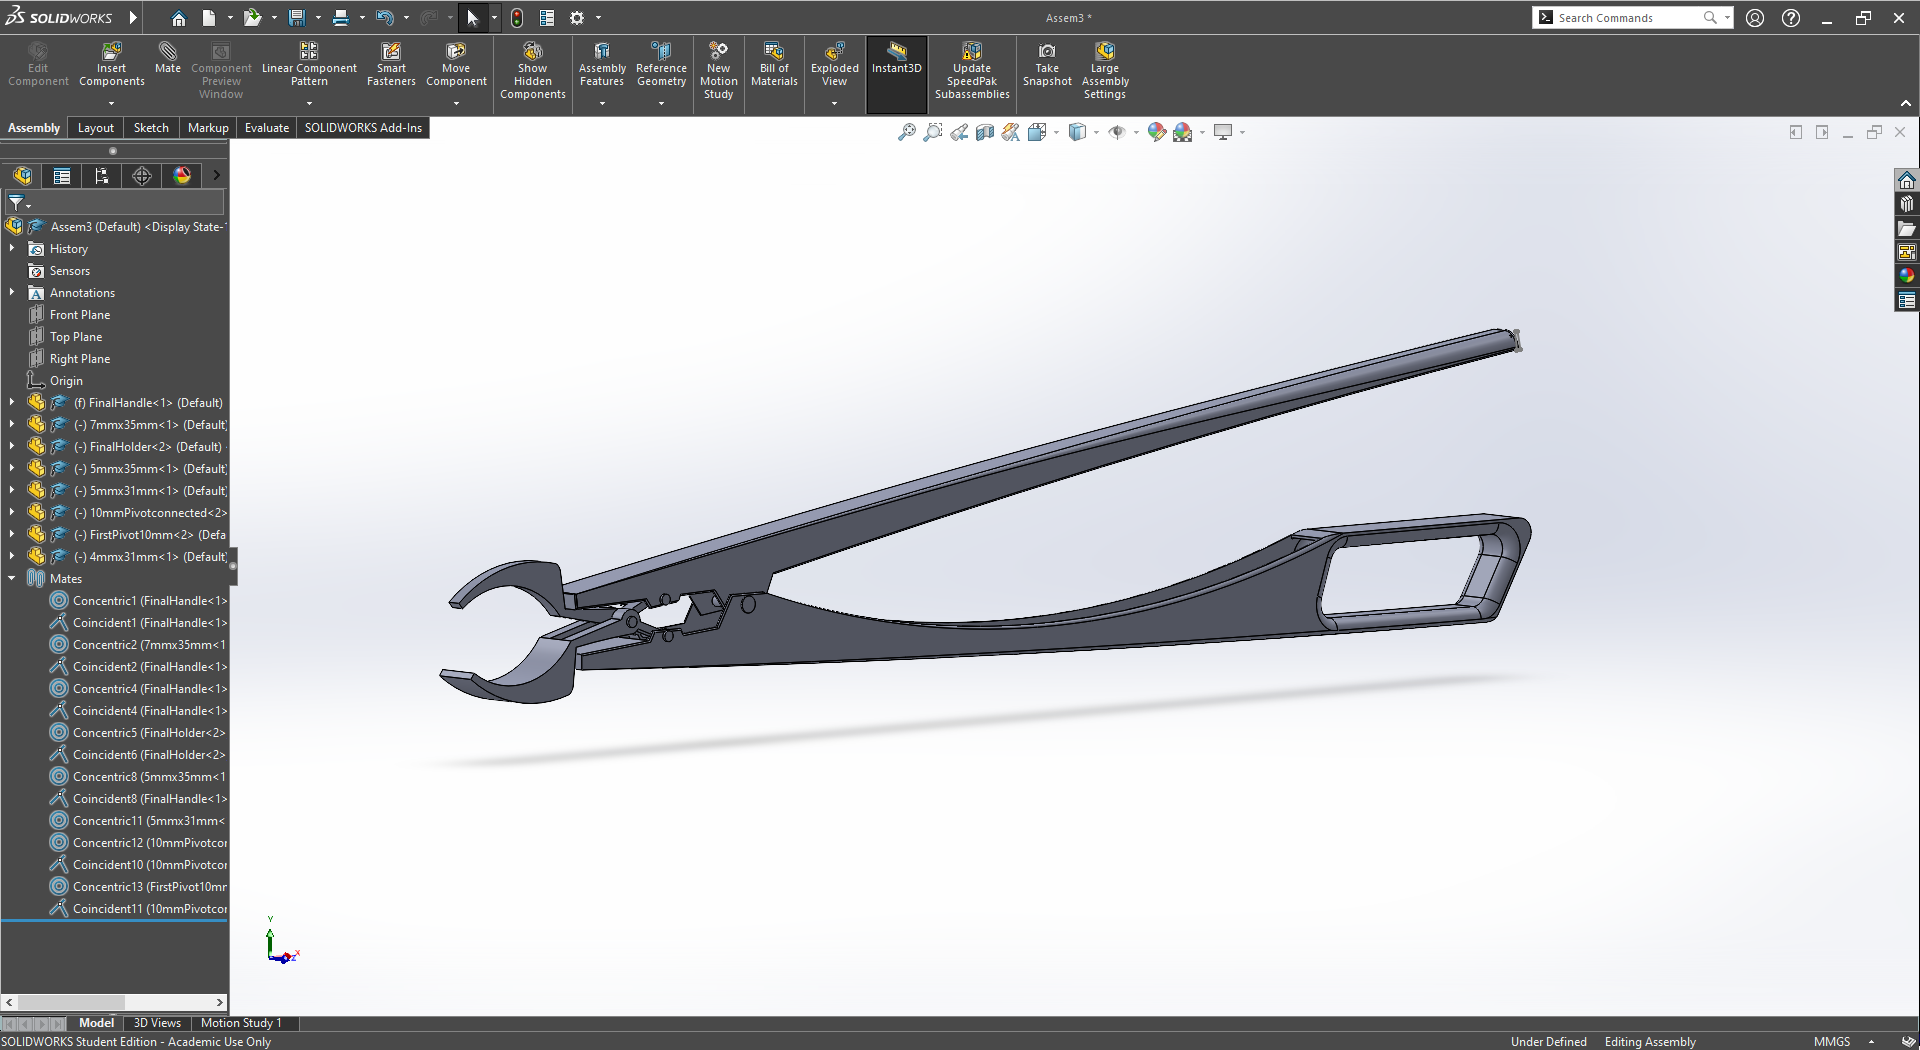Expand the History tree node
This screenshot has width=1920, height=1050.
click(12, 248)
